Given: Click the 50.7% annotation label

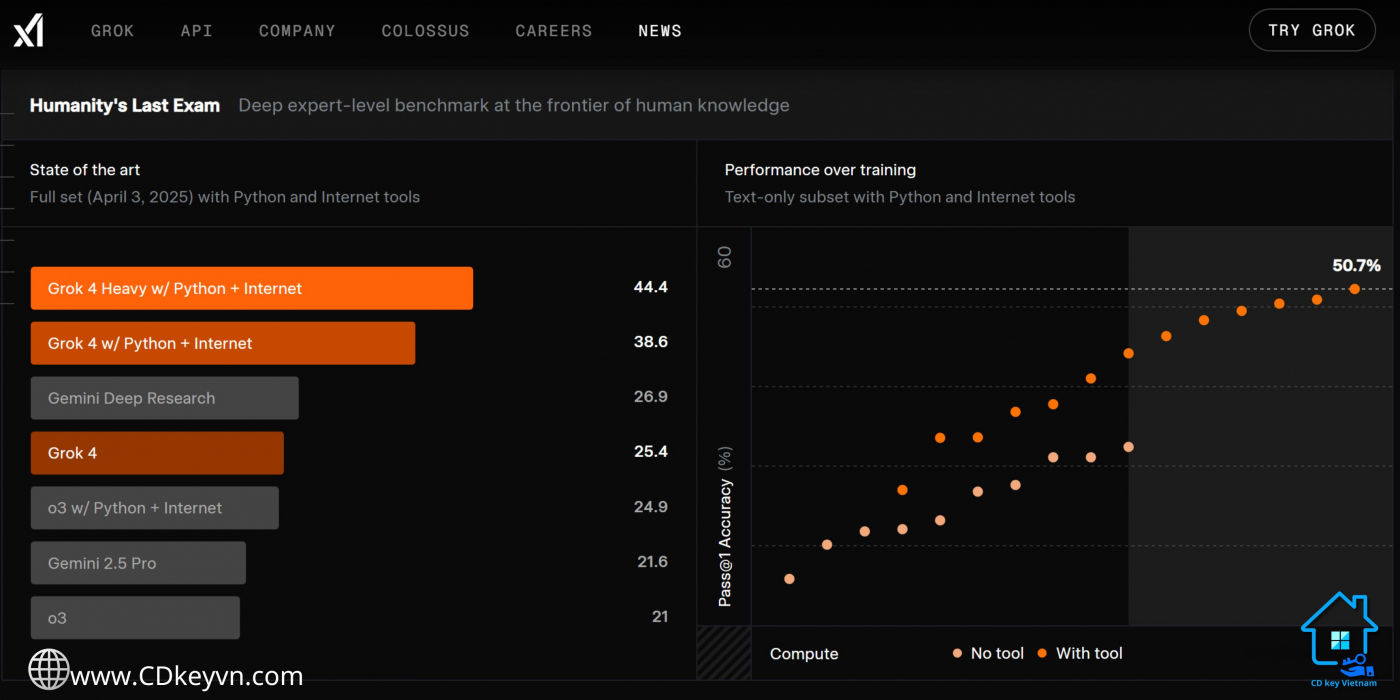Looking at the screenshot, I should pos(1356,265).
